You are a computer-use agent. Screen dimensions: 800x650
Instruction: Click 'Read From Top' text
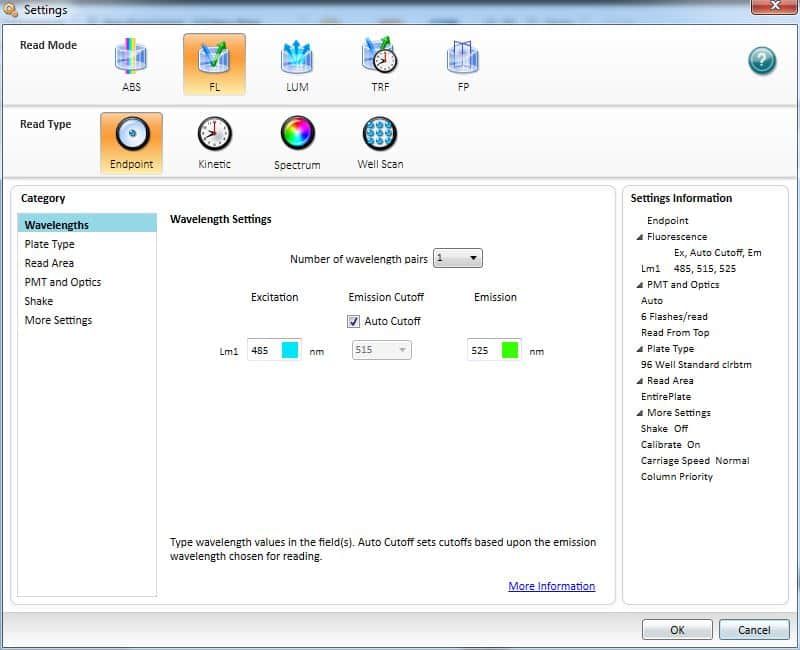(x=675, y=333)
